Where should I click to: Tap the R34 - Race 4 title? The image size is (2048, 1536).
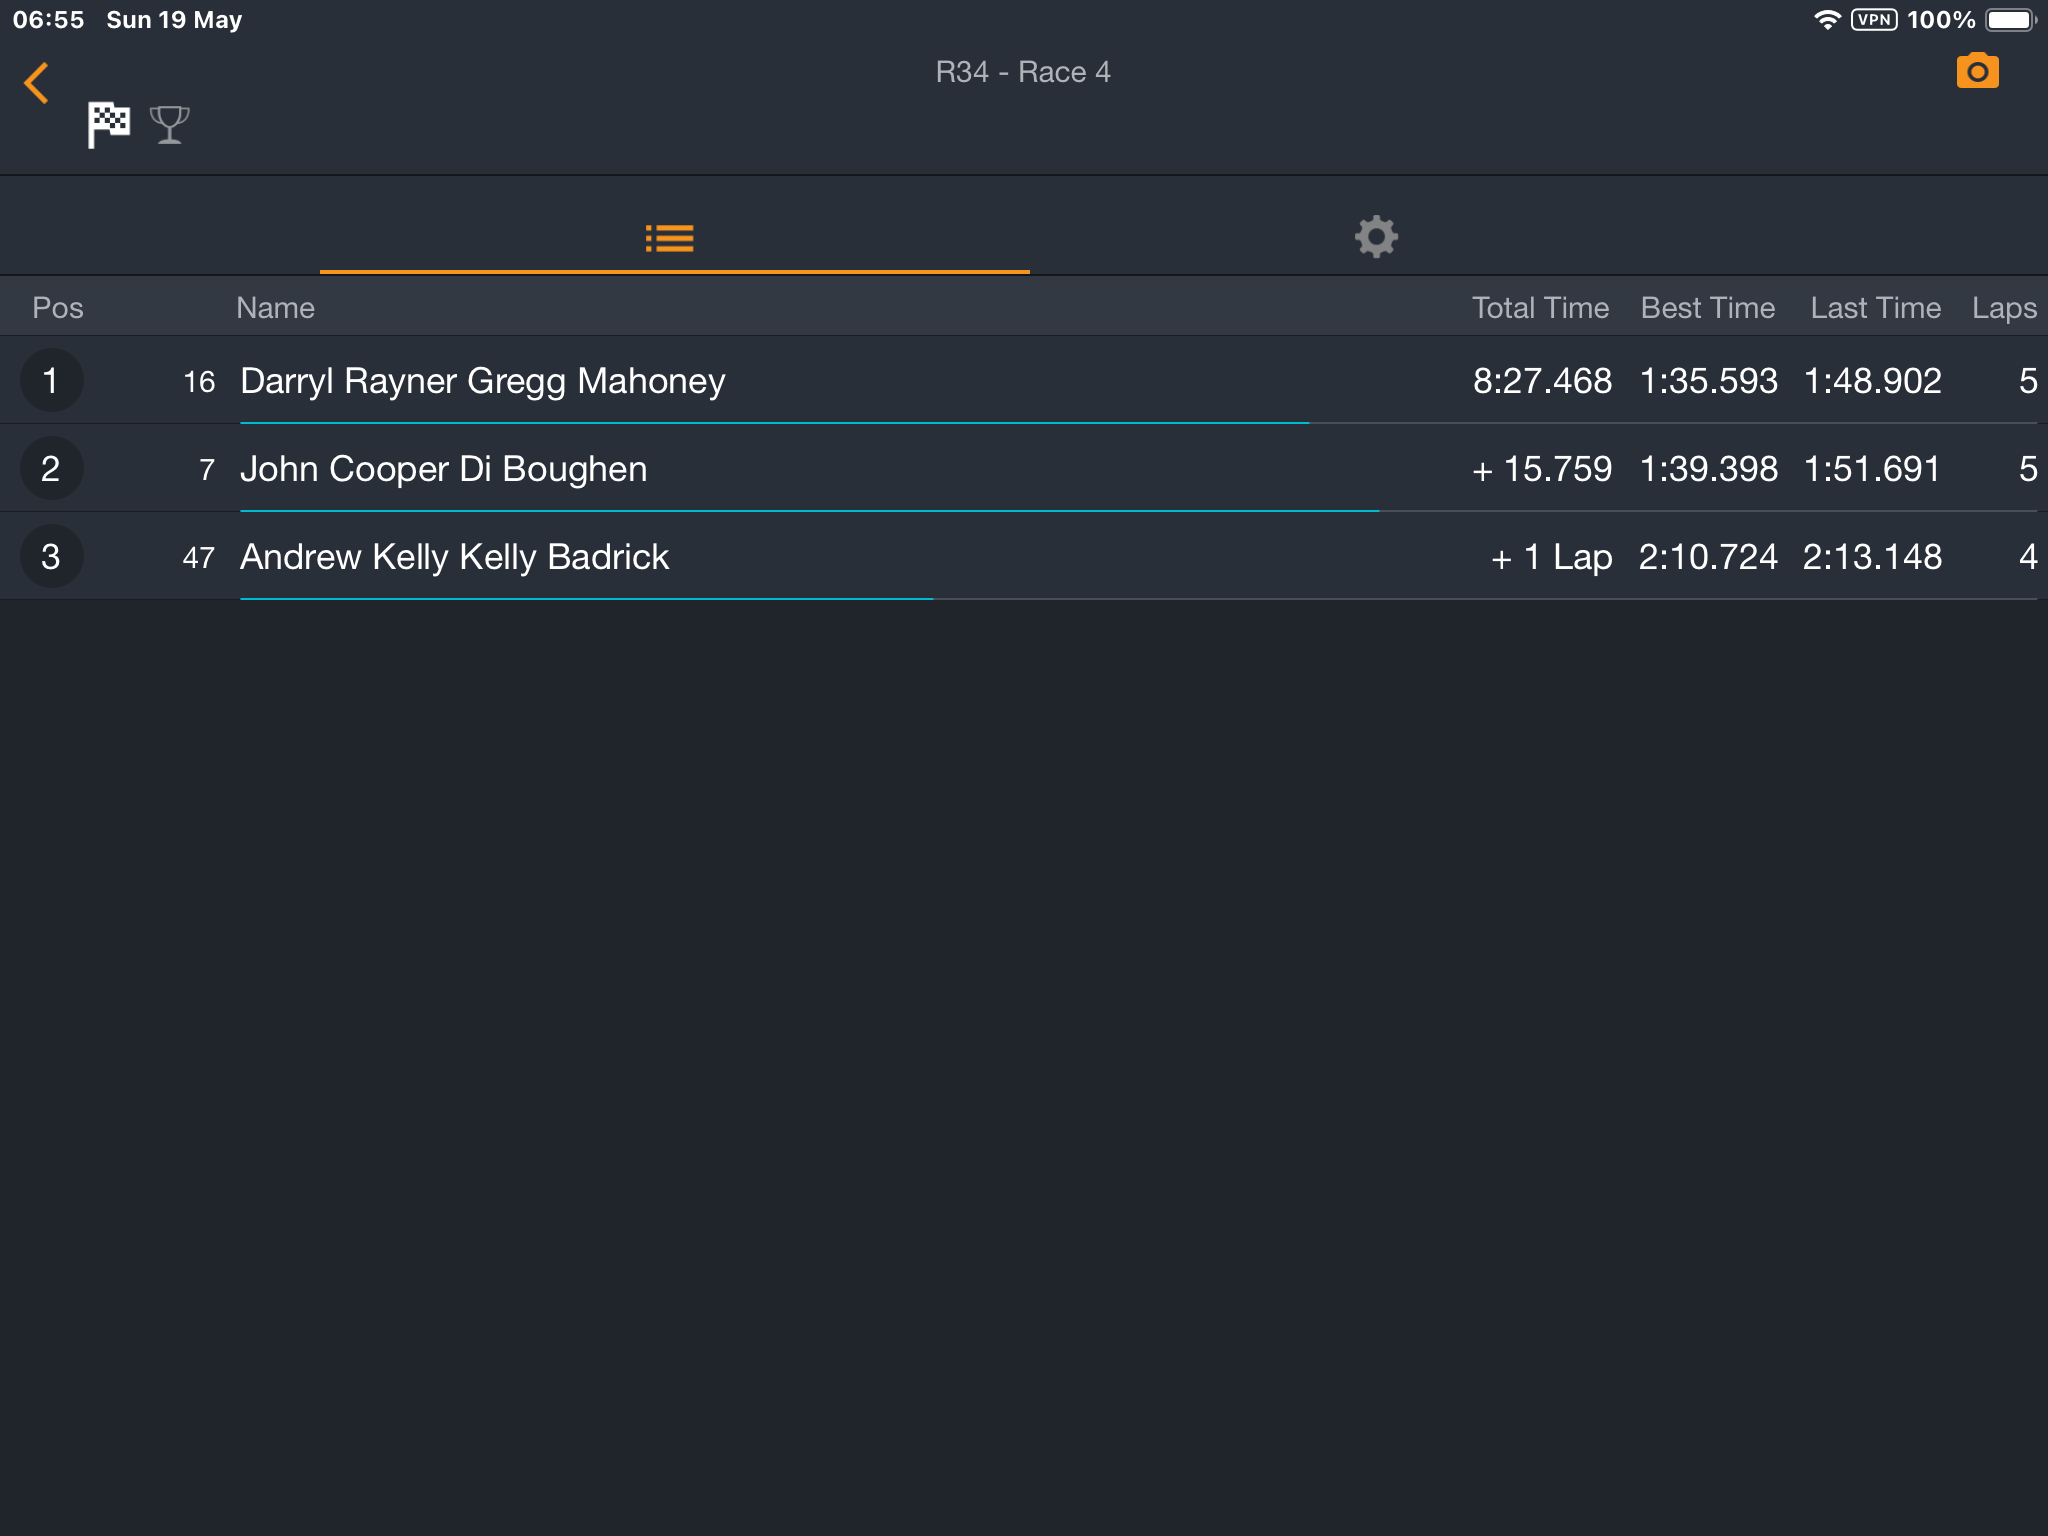pyautogui.click(x=1023, y=72)
